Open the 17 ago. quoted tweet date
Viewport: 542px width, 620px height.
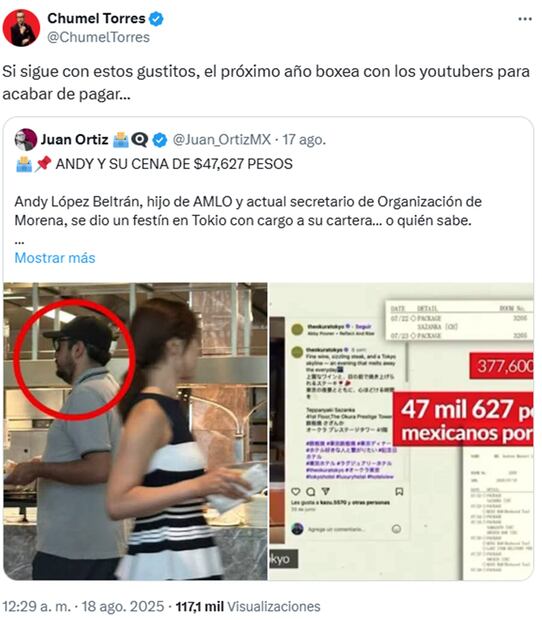click(304, 140)
